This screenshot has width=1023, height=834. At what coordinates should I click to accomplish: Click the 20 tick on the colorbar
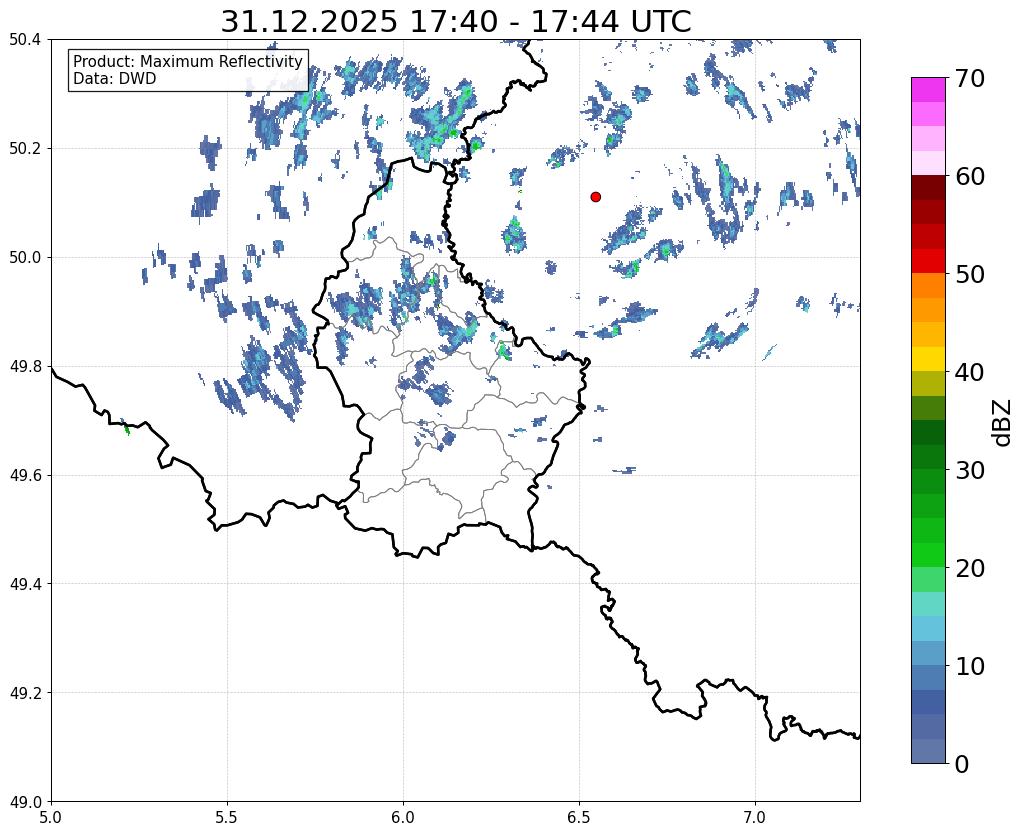click(970, 568)
